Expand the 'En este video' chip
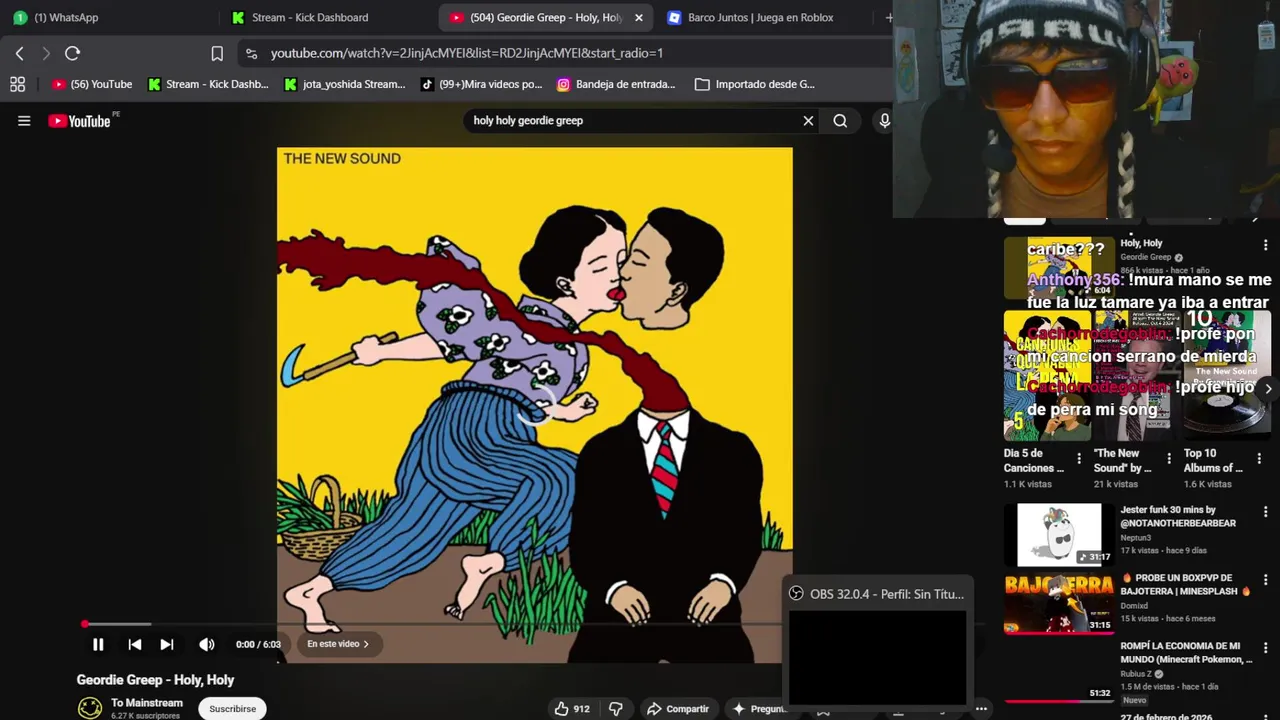The width and height of the screenshot is (1280, 720). pyautogui.click(x=338, y=644)
